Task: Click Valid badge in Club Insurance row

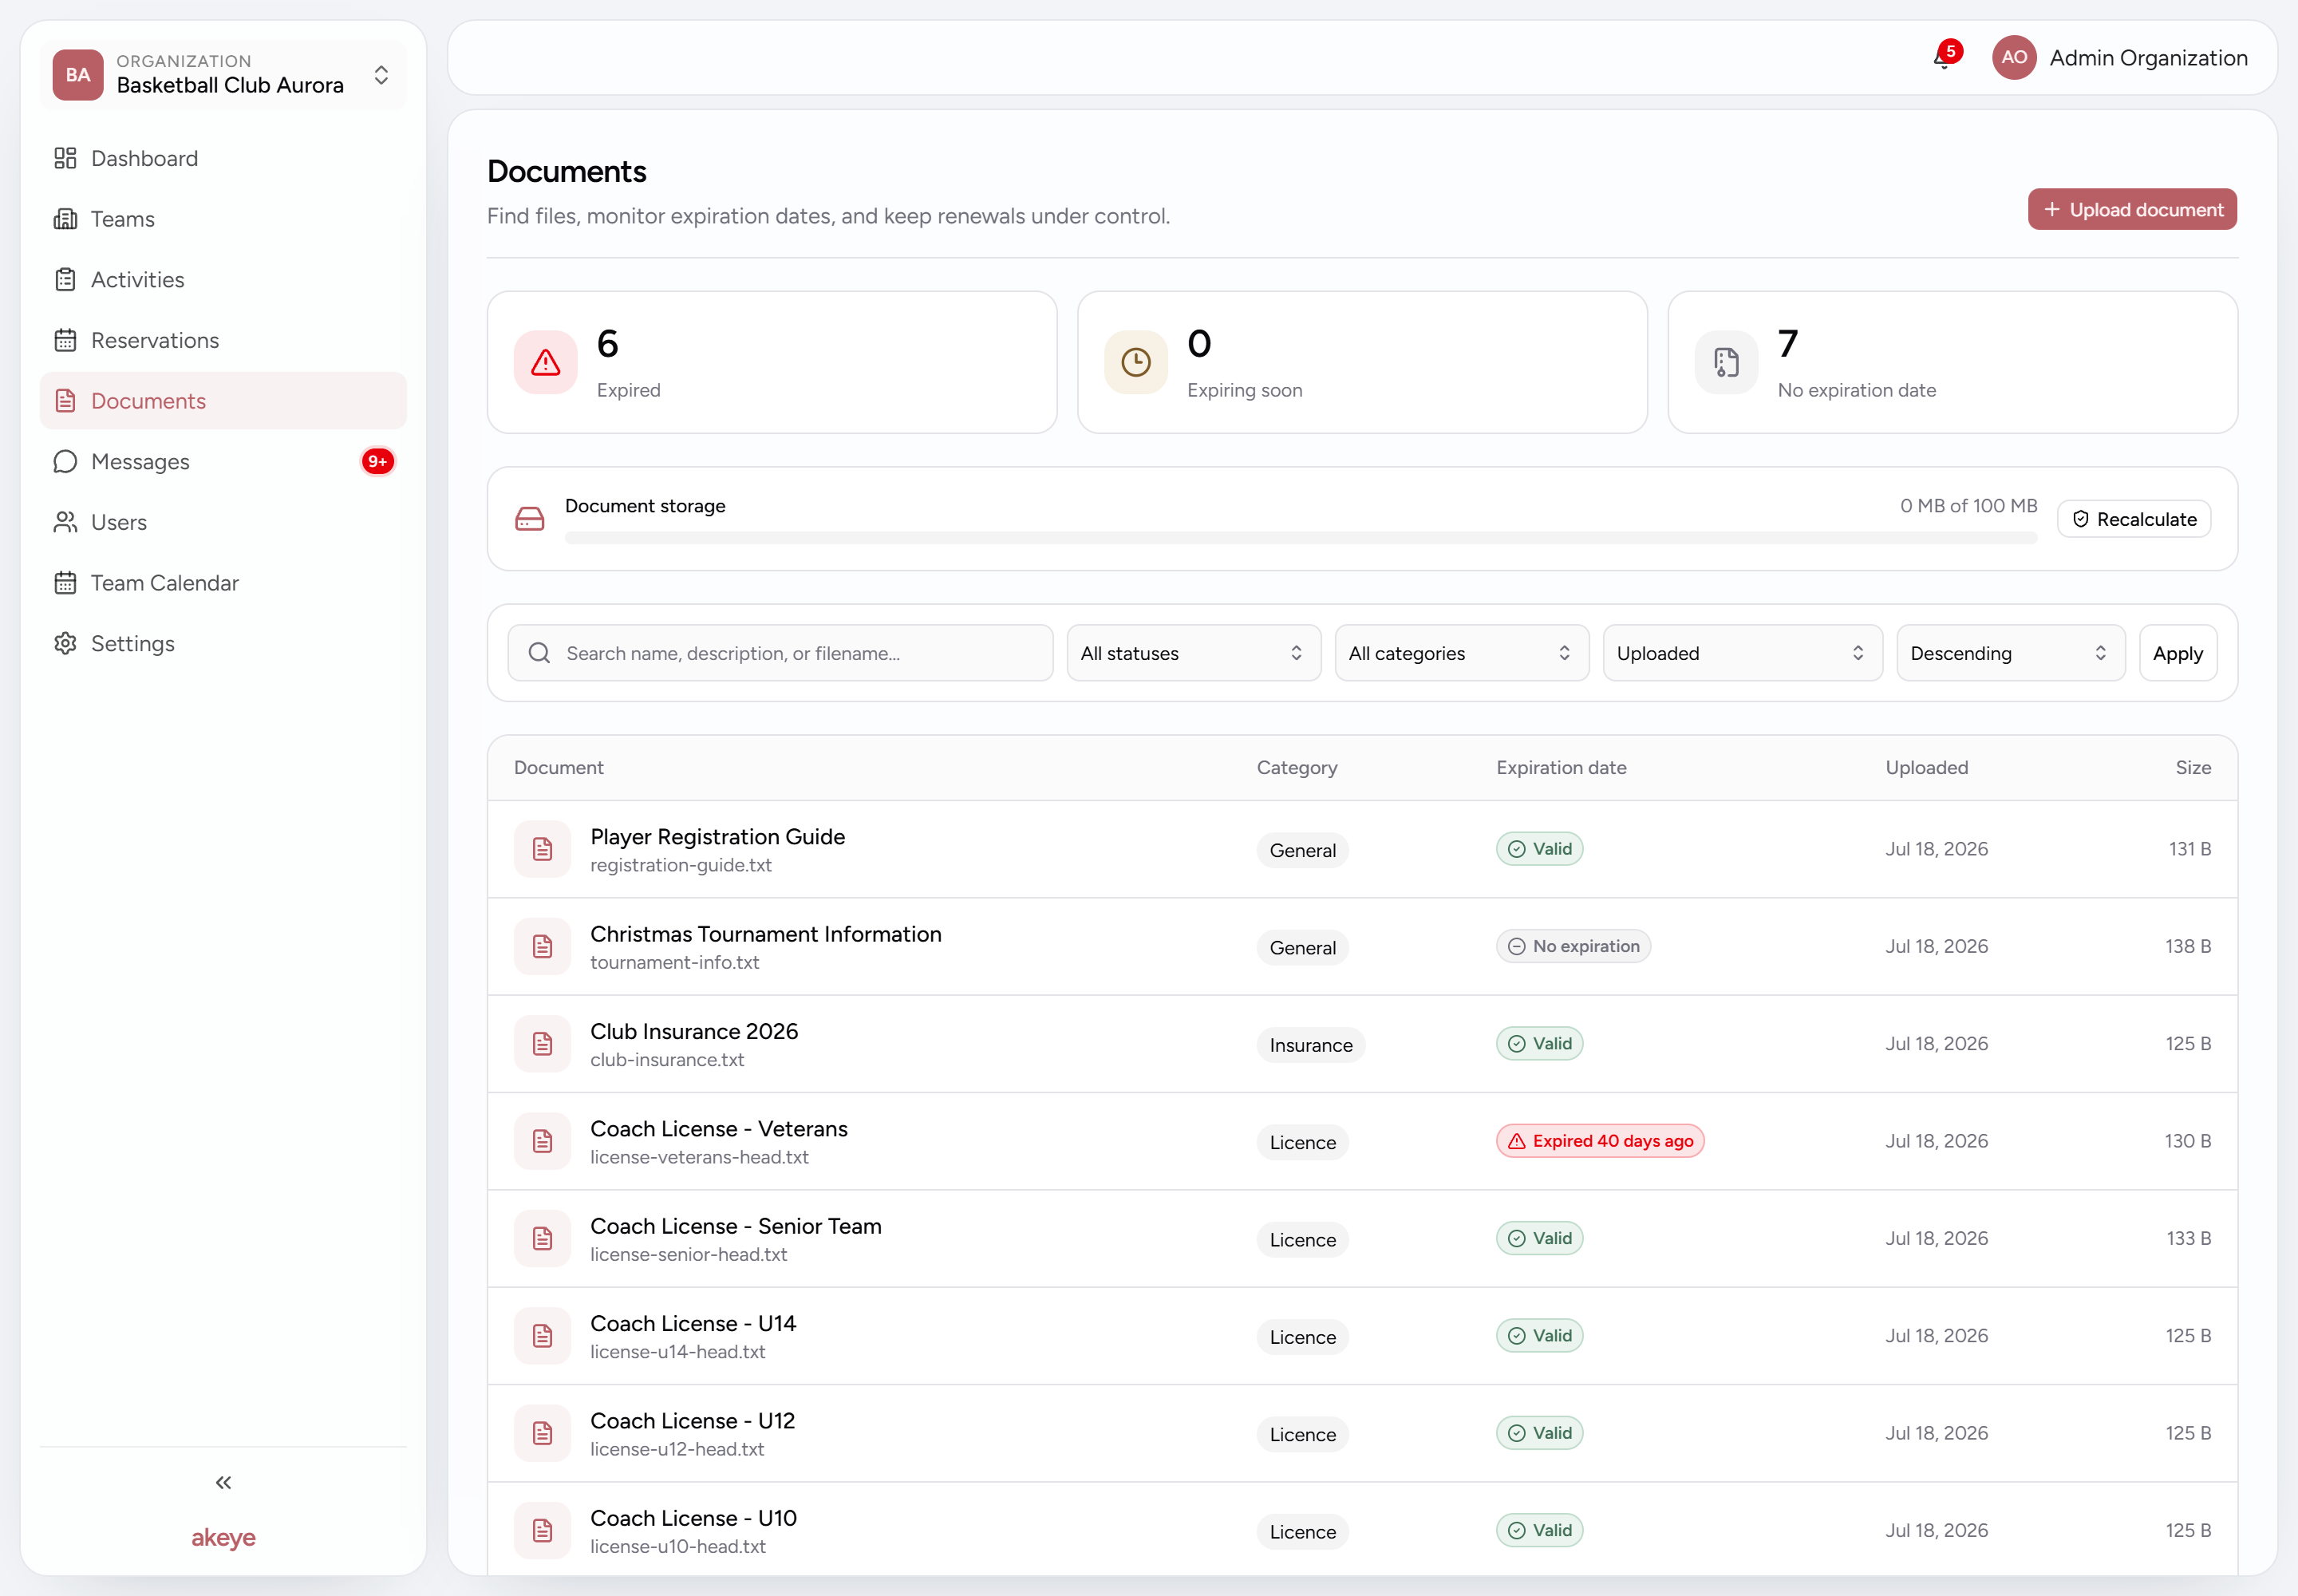Action: click(1538, 1044)
